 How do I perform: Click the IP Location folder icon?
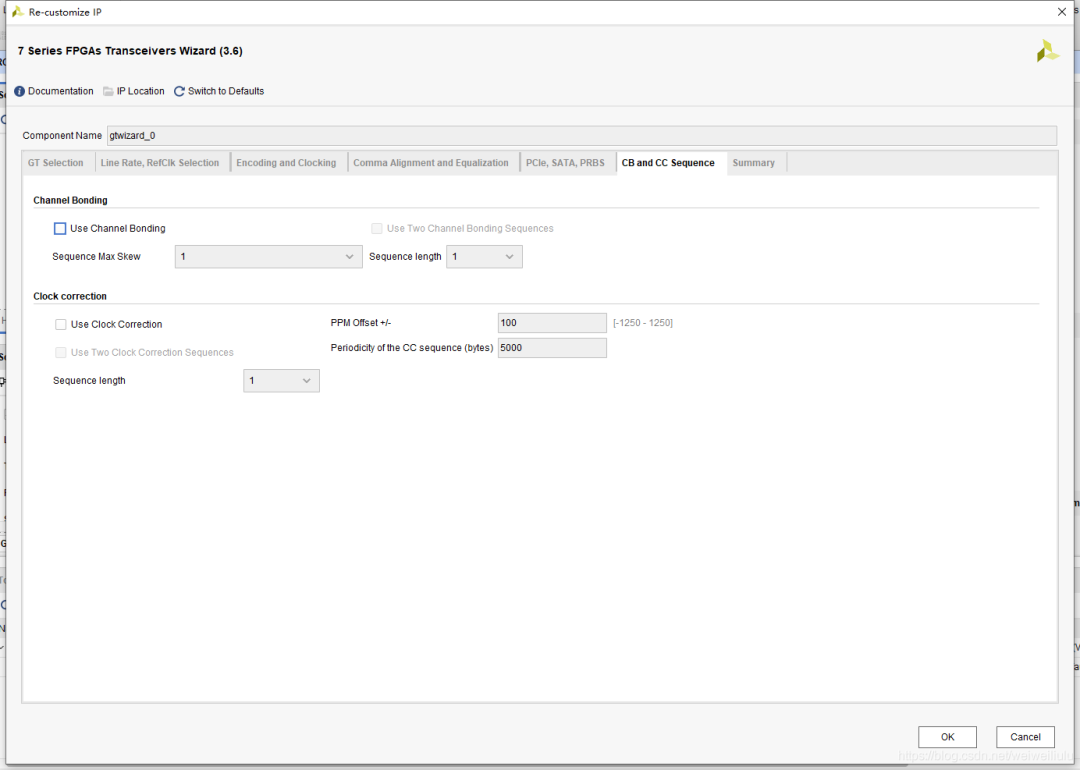click(x=108, y=92)
